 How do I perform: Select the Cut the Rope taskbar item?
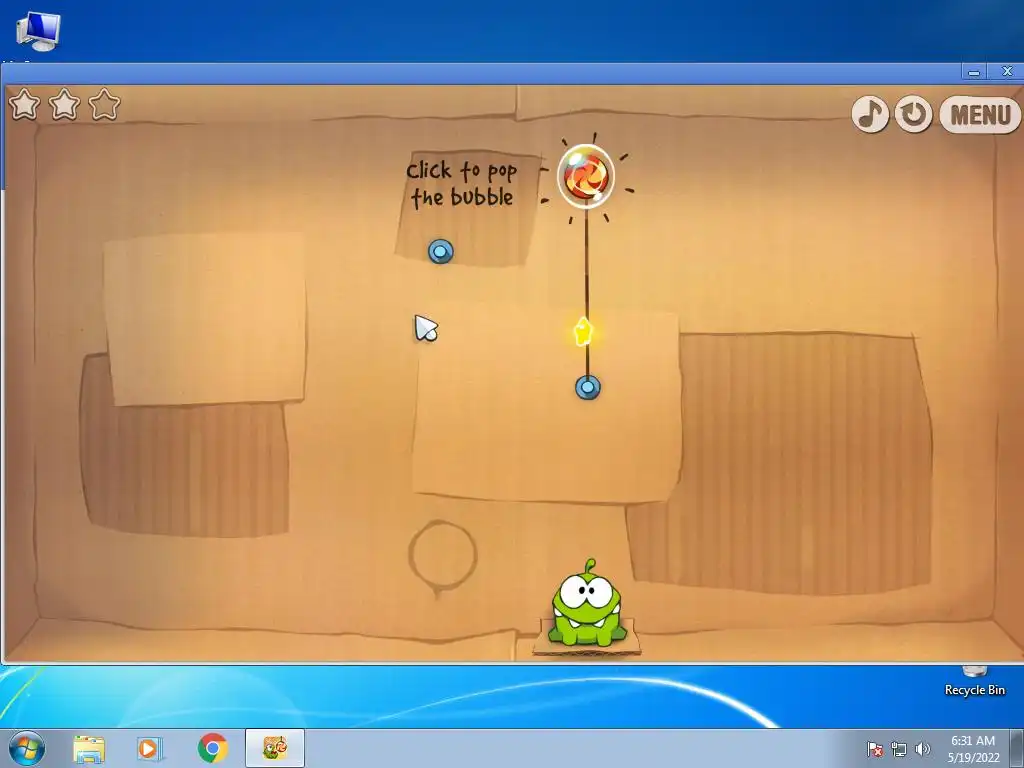275,748
